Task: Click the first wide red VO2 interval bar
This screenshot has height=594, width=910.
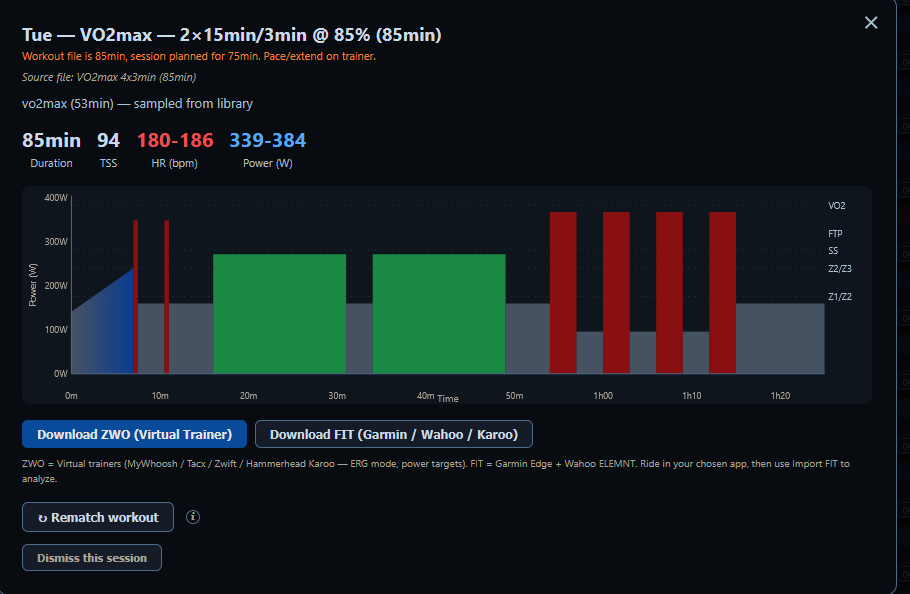Action: 563,292
